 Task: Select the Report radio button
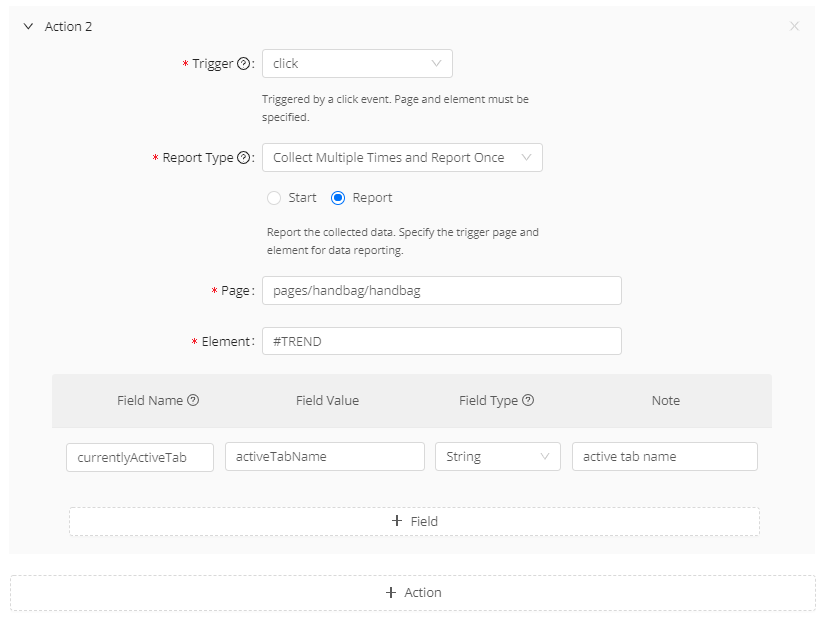point(338,198)
